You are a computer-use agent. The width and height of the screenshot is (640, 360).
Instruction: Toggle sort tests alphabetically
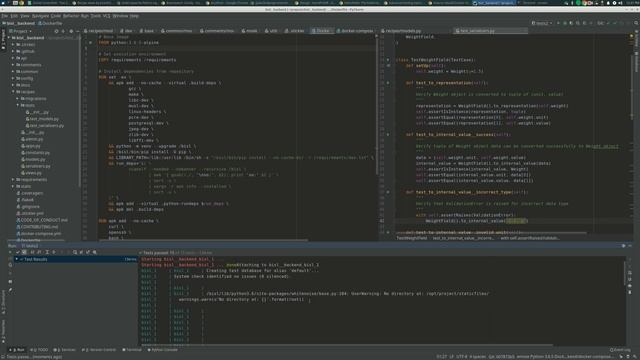32,252
